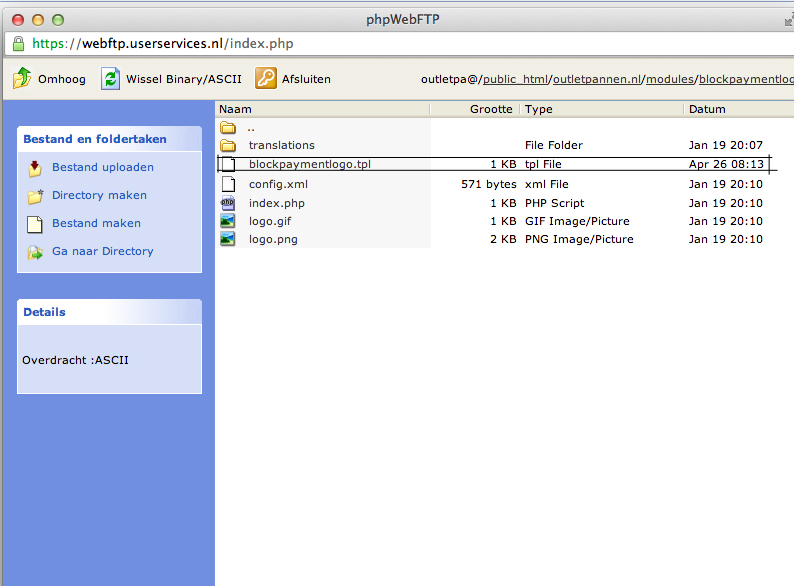Click the Bestand maken blank page icon
The height and width of the screenshot is (586, 794).
tap(34, 224)
